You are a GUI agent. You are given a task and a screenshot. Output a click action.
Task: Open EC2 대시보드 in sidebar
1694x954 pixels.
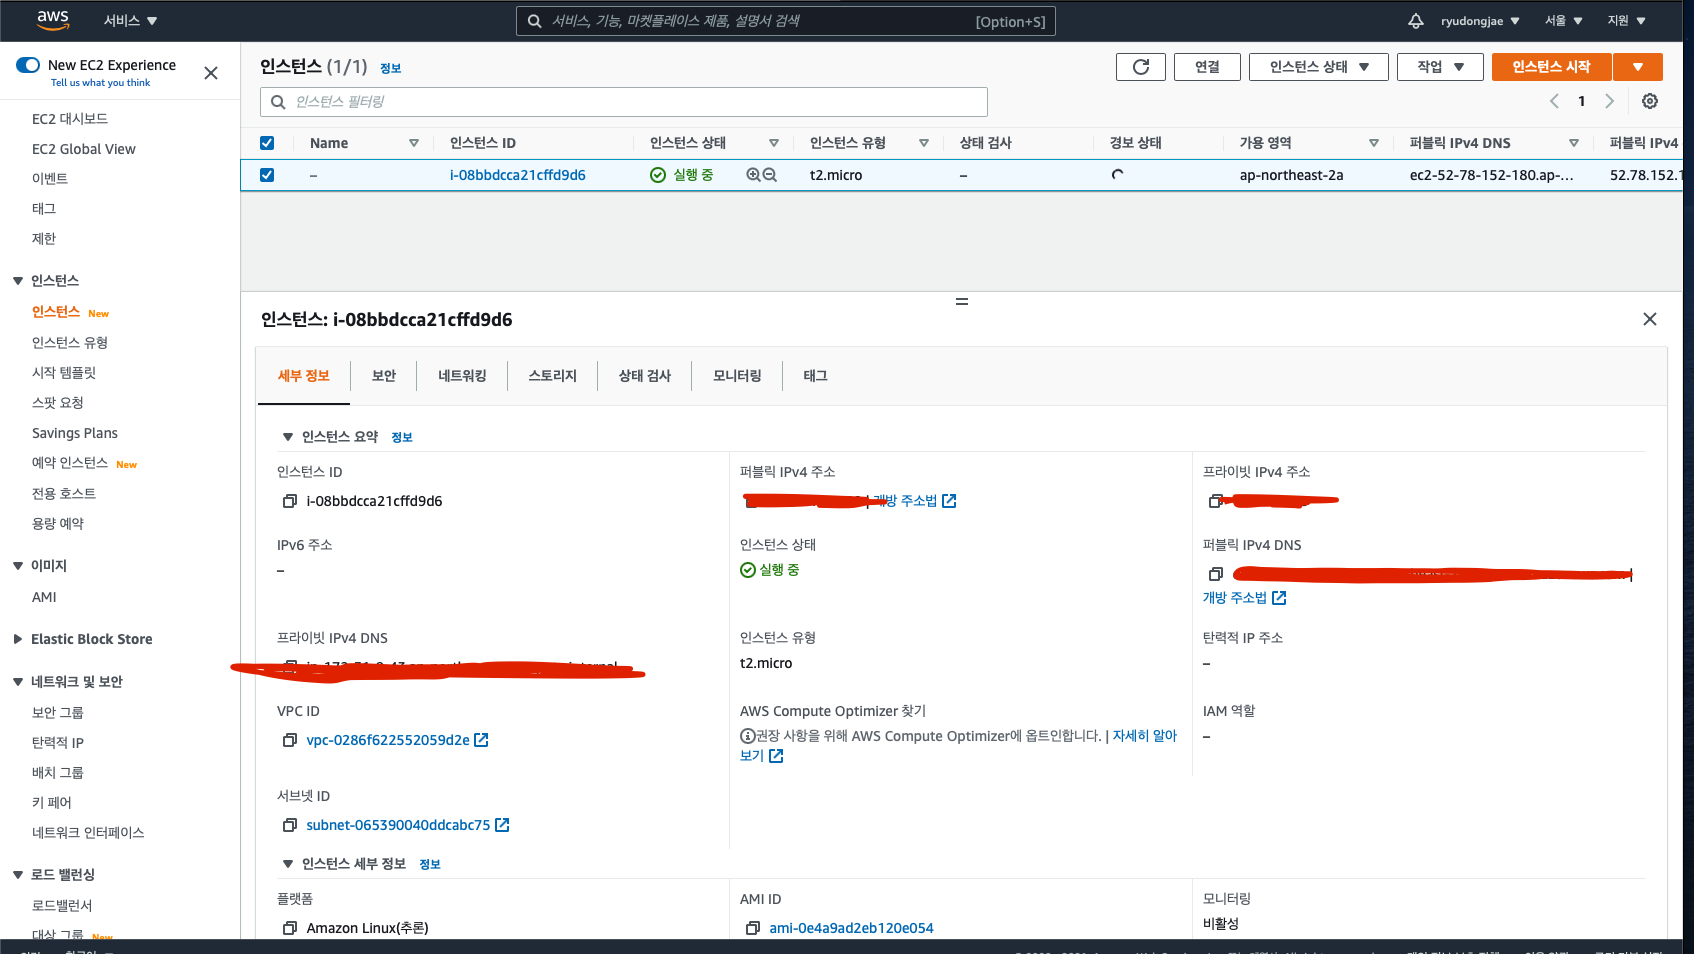pyautogui.click(x=70, y=119)
